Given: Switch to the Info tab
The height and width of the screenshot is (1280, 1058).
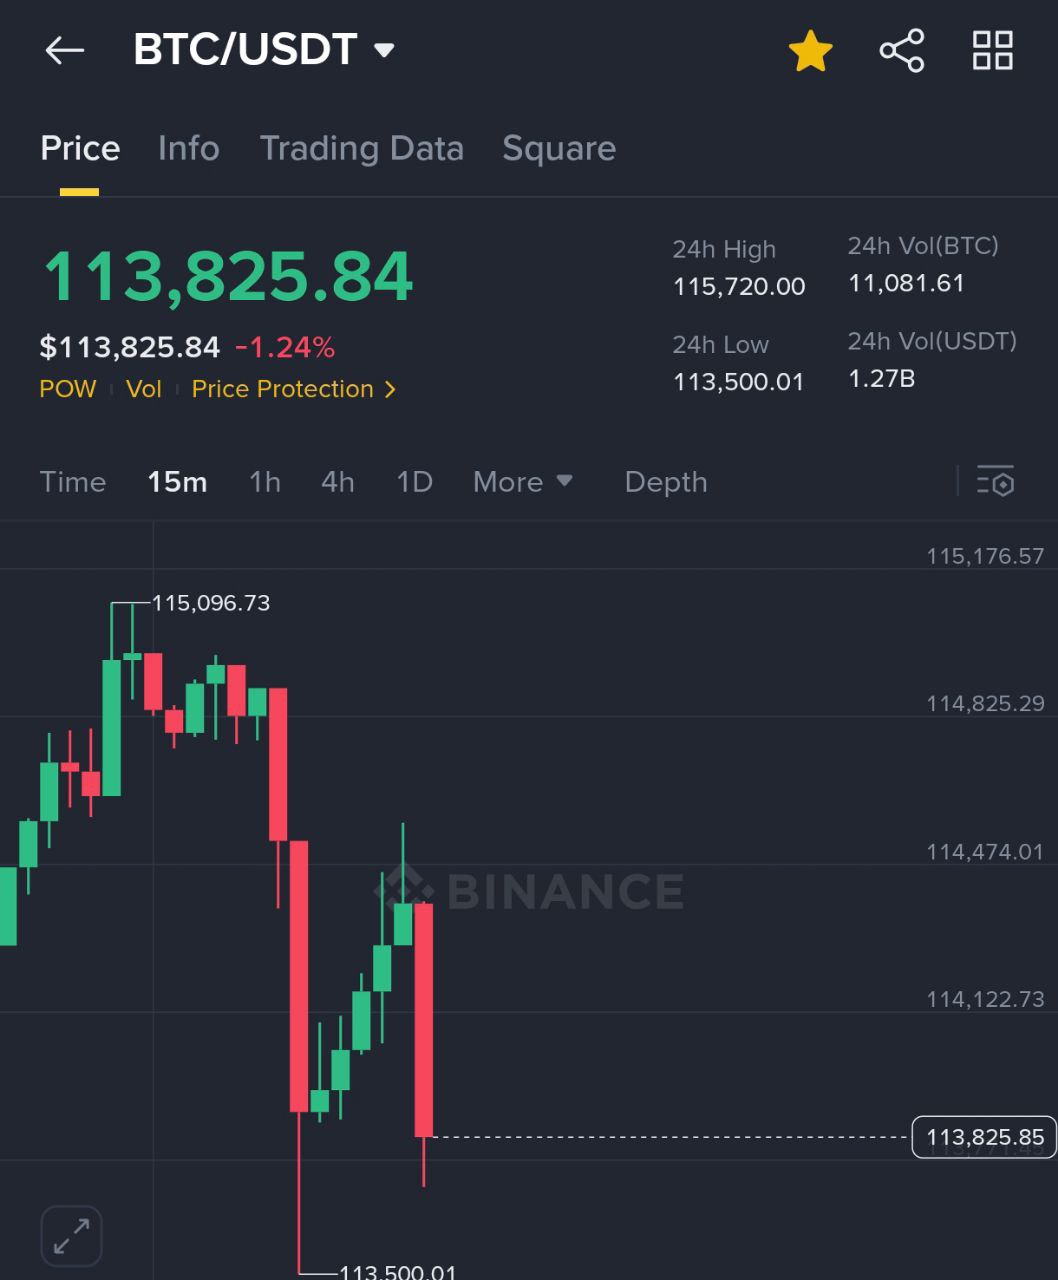Looking at the screenshot, I should (x=189, y=148).
